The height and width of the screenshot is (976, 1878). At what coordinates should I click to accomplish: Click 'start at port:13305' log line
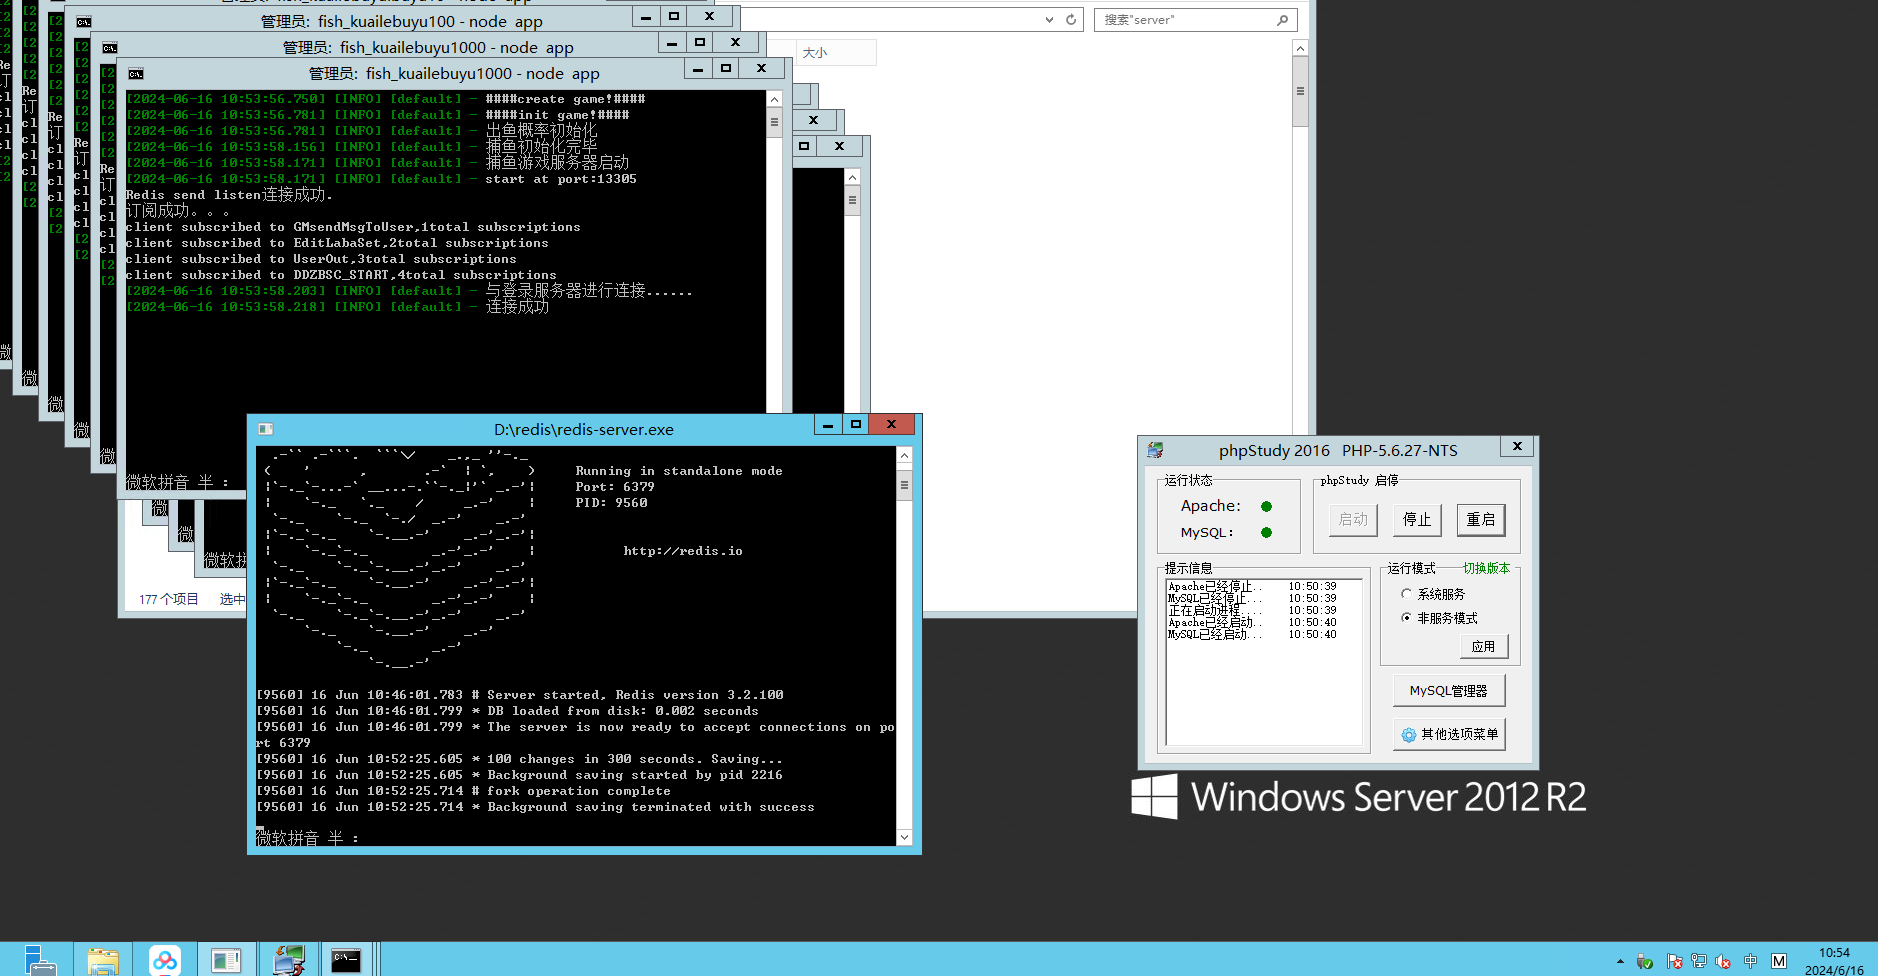point(561,179)
